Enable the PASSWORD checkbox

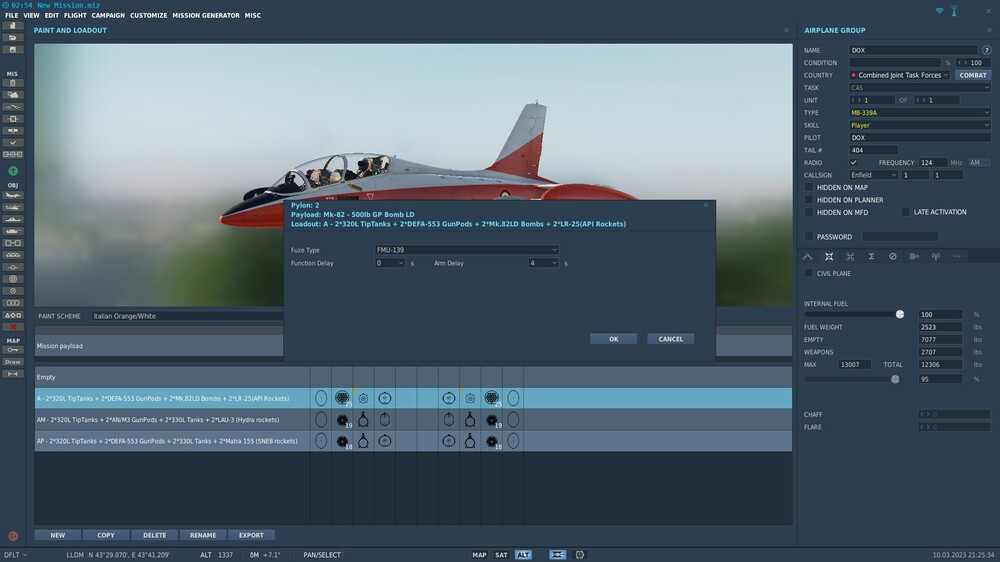(809, 237)
